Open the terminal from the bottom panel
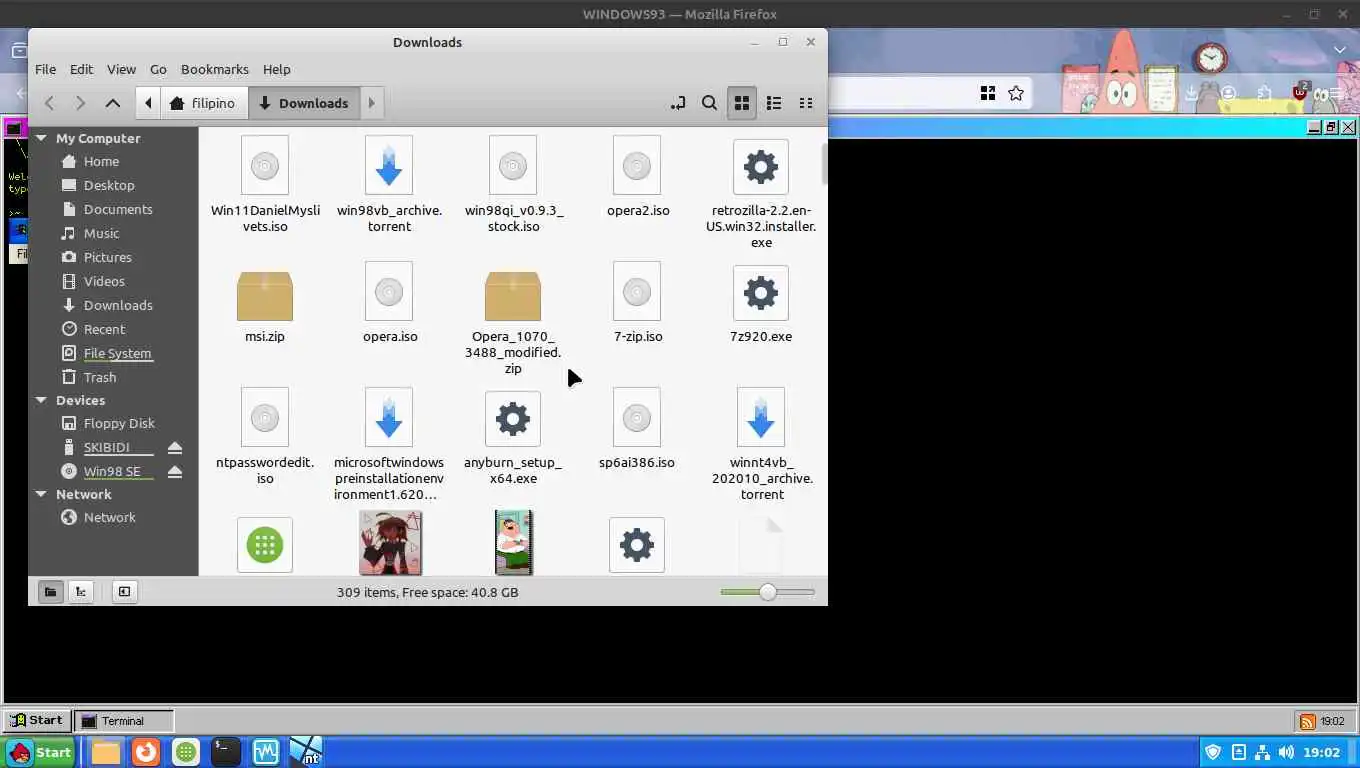Viewport: 1360px width, 768px height. coord(225,752)
